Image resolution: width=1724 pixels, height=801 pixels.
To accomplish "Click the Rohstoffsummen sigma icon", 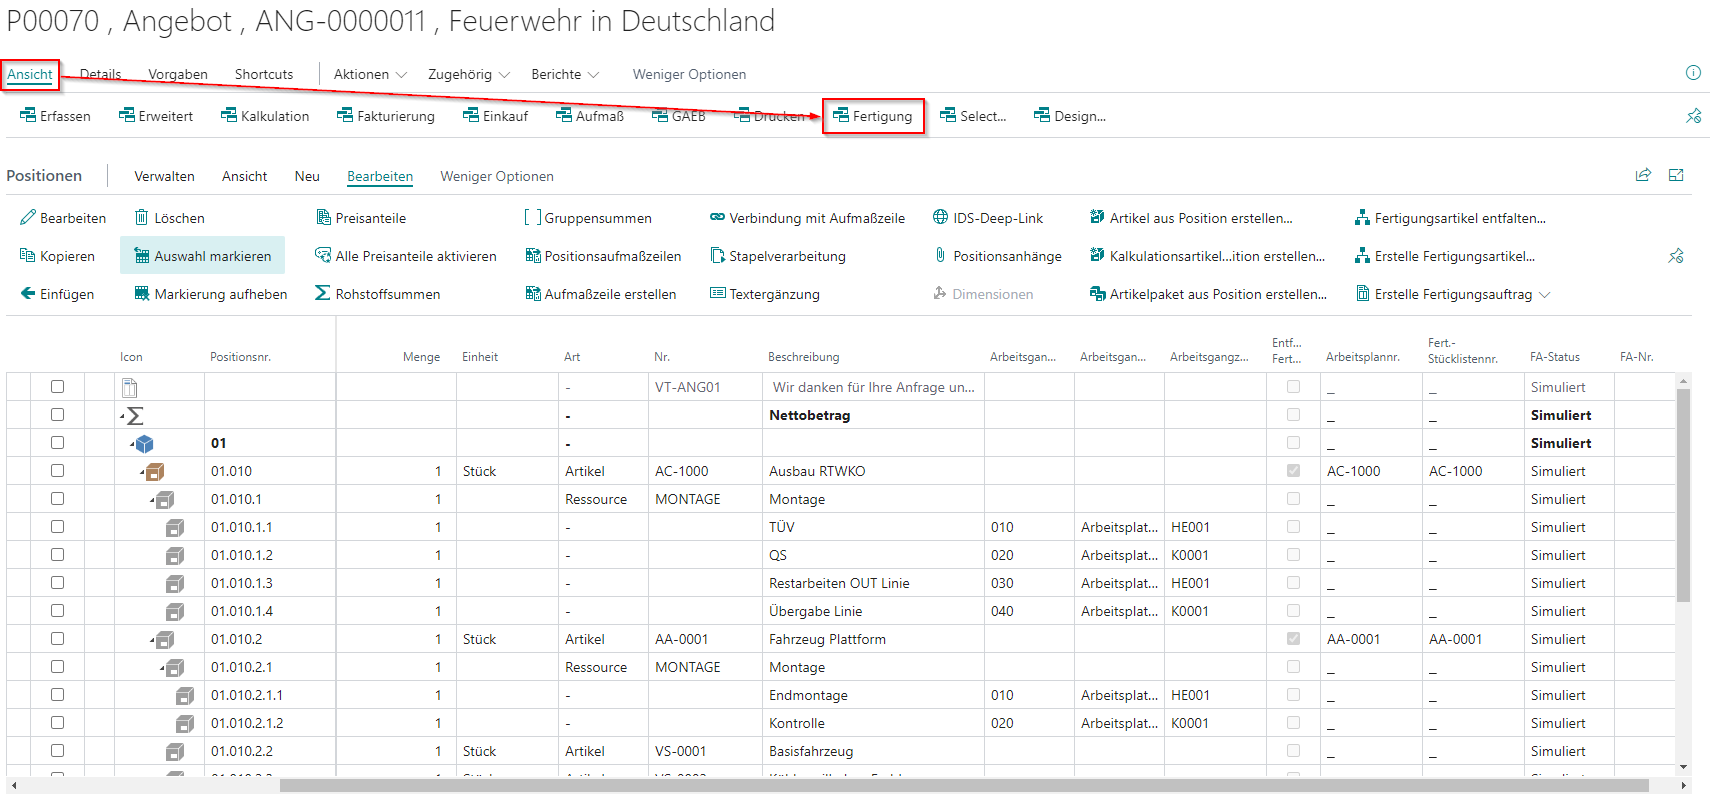I will 322,294.
